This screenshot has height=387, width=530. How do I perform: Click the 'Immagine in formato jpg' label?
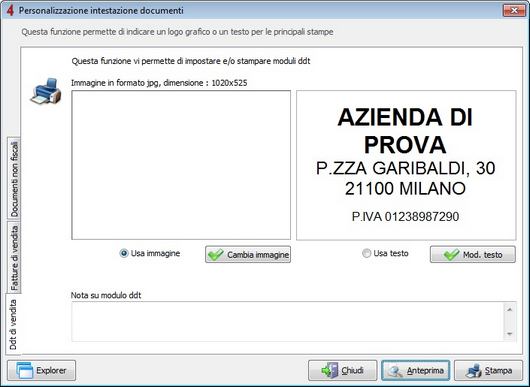159,83
